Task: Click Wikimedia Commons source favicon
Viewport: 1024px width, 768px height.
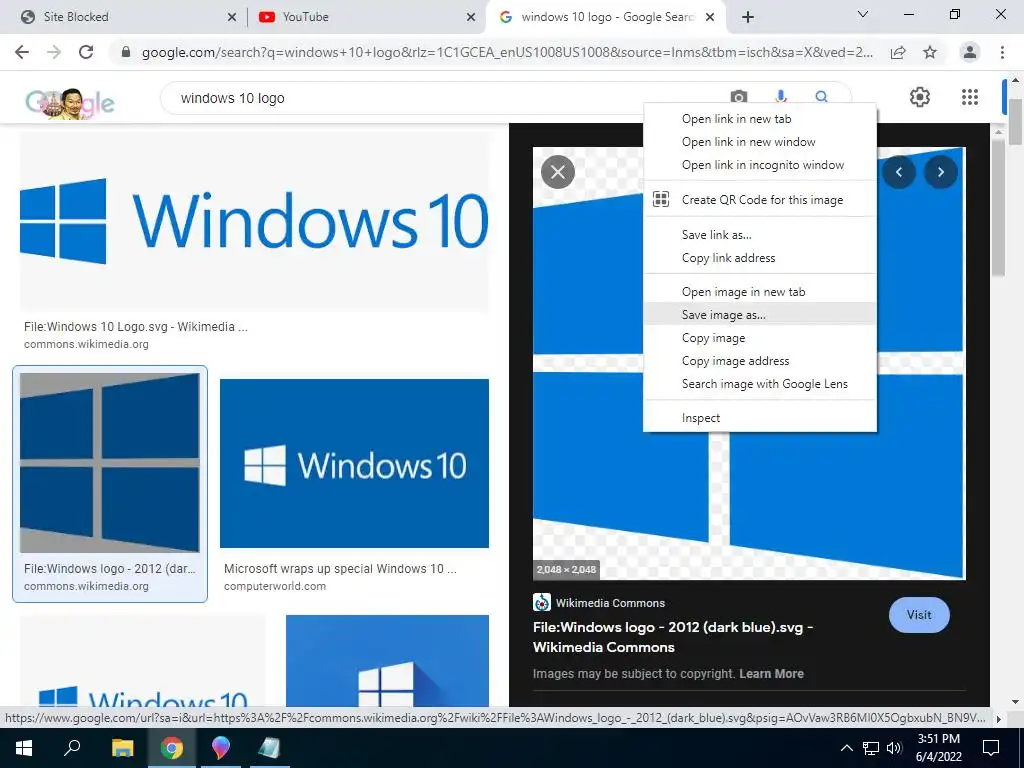Action: (x=541, y=602)
